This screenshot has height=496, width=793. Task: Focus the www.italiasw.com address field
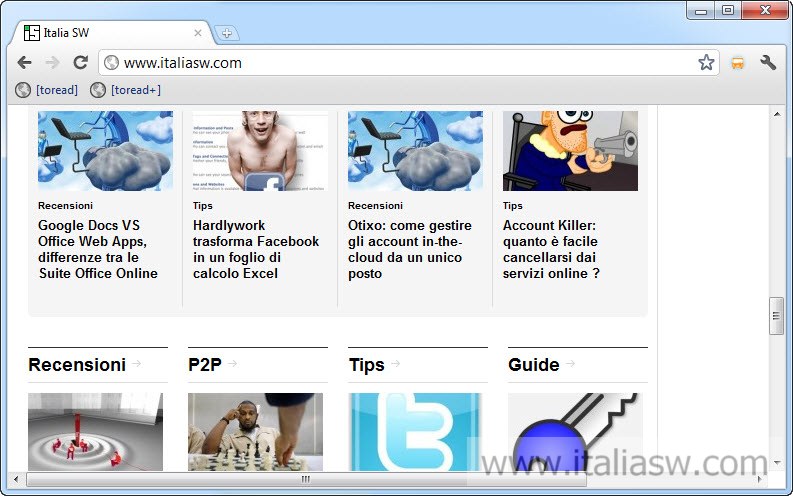409,63
